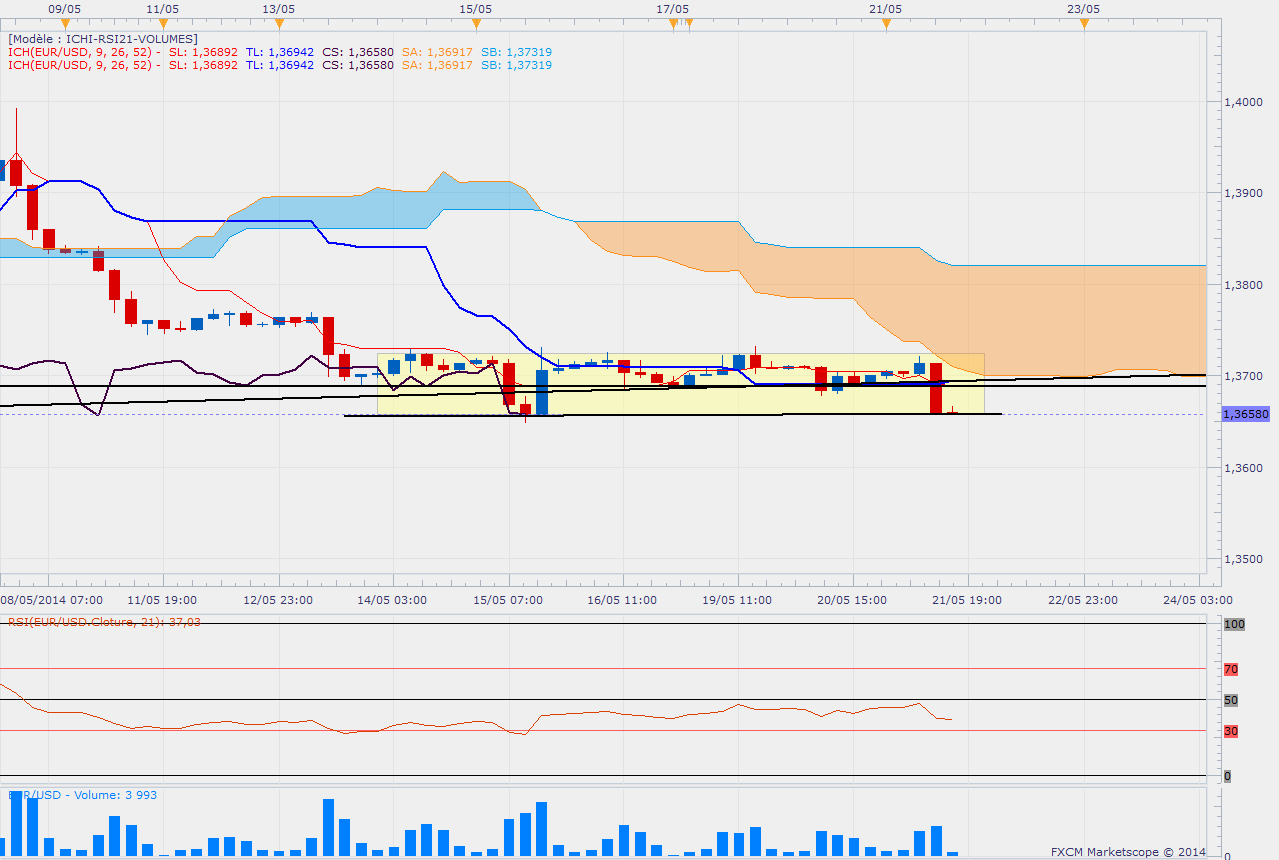Select the yellow highlighted consolidation rectangle

680,383
